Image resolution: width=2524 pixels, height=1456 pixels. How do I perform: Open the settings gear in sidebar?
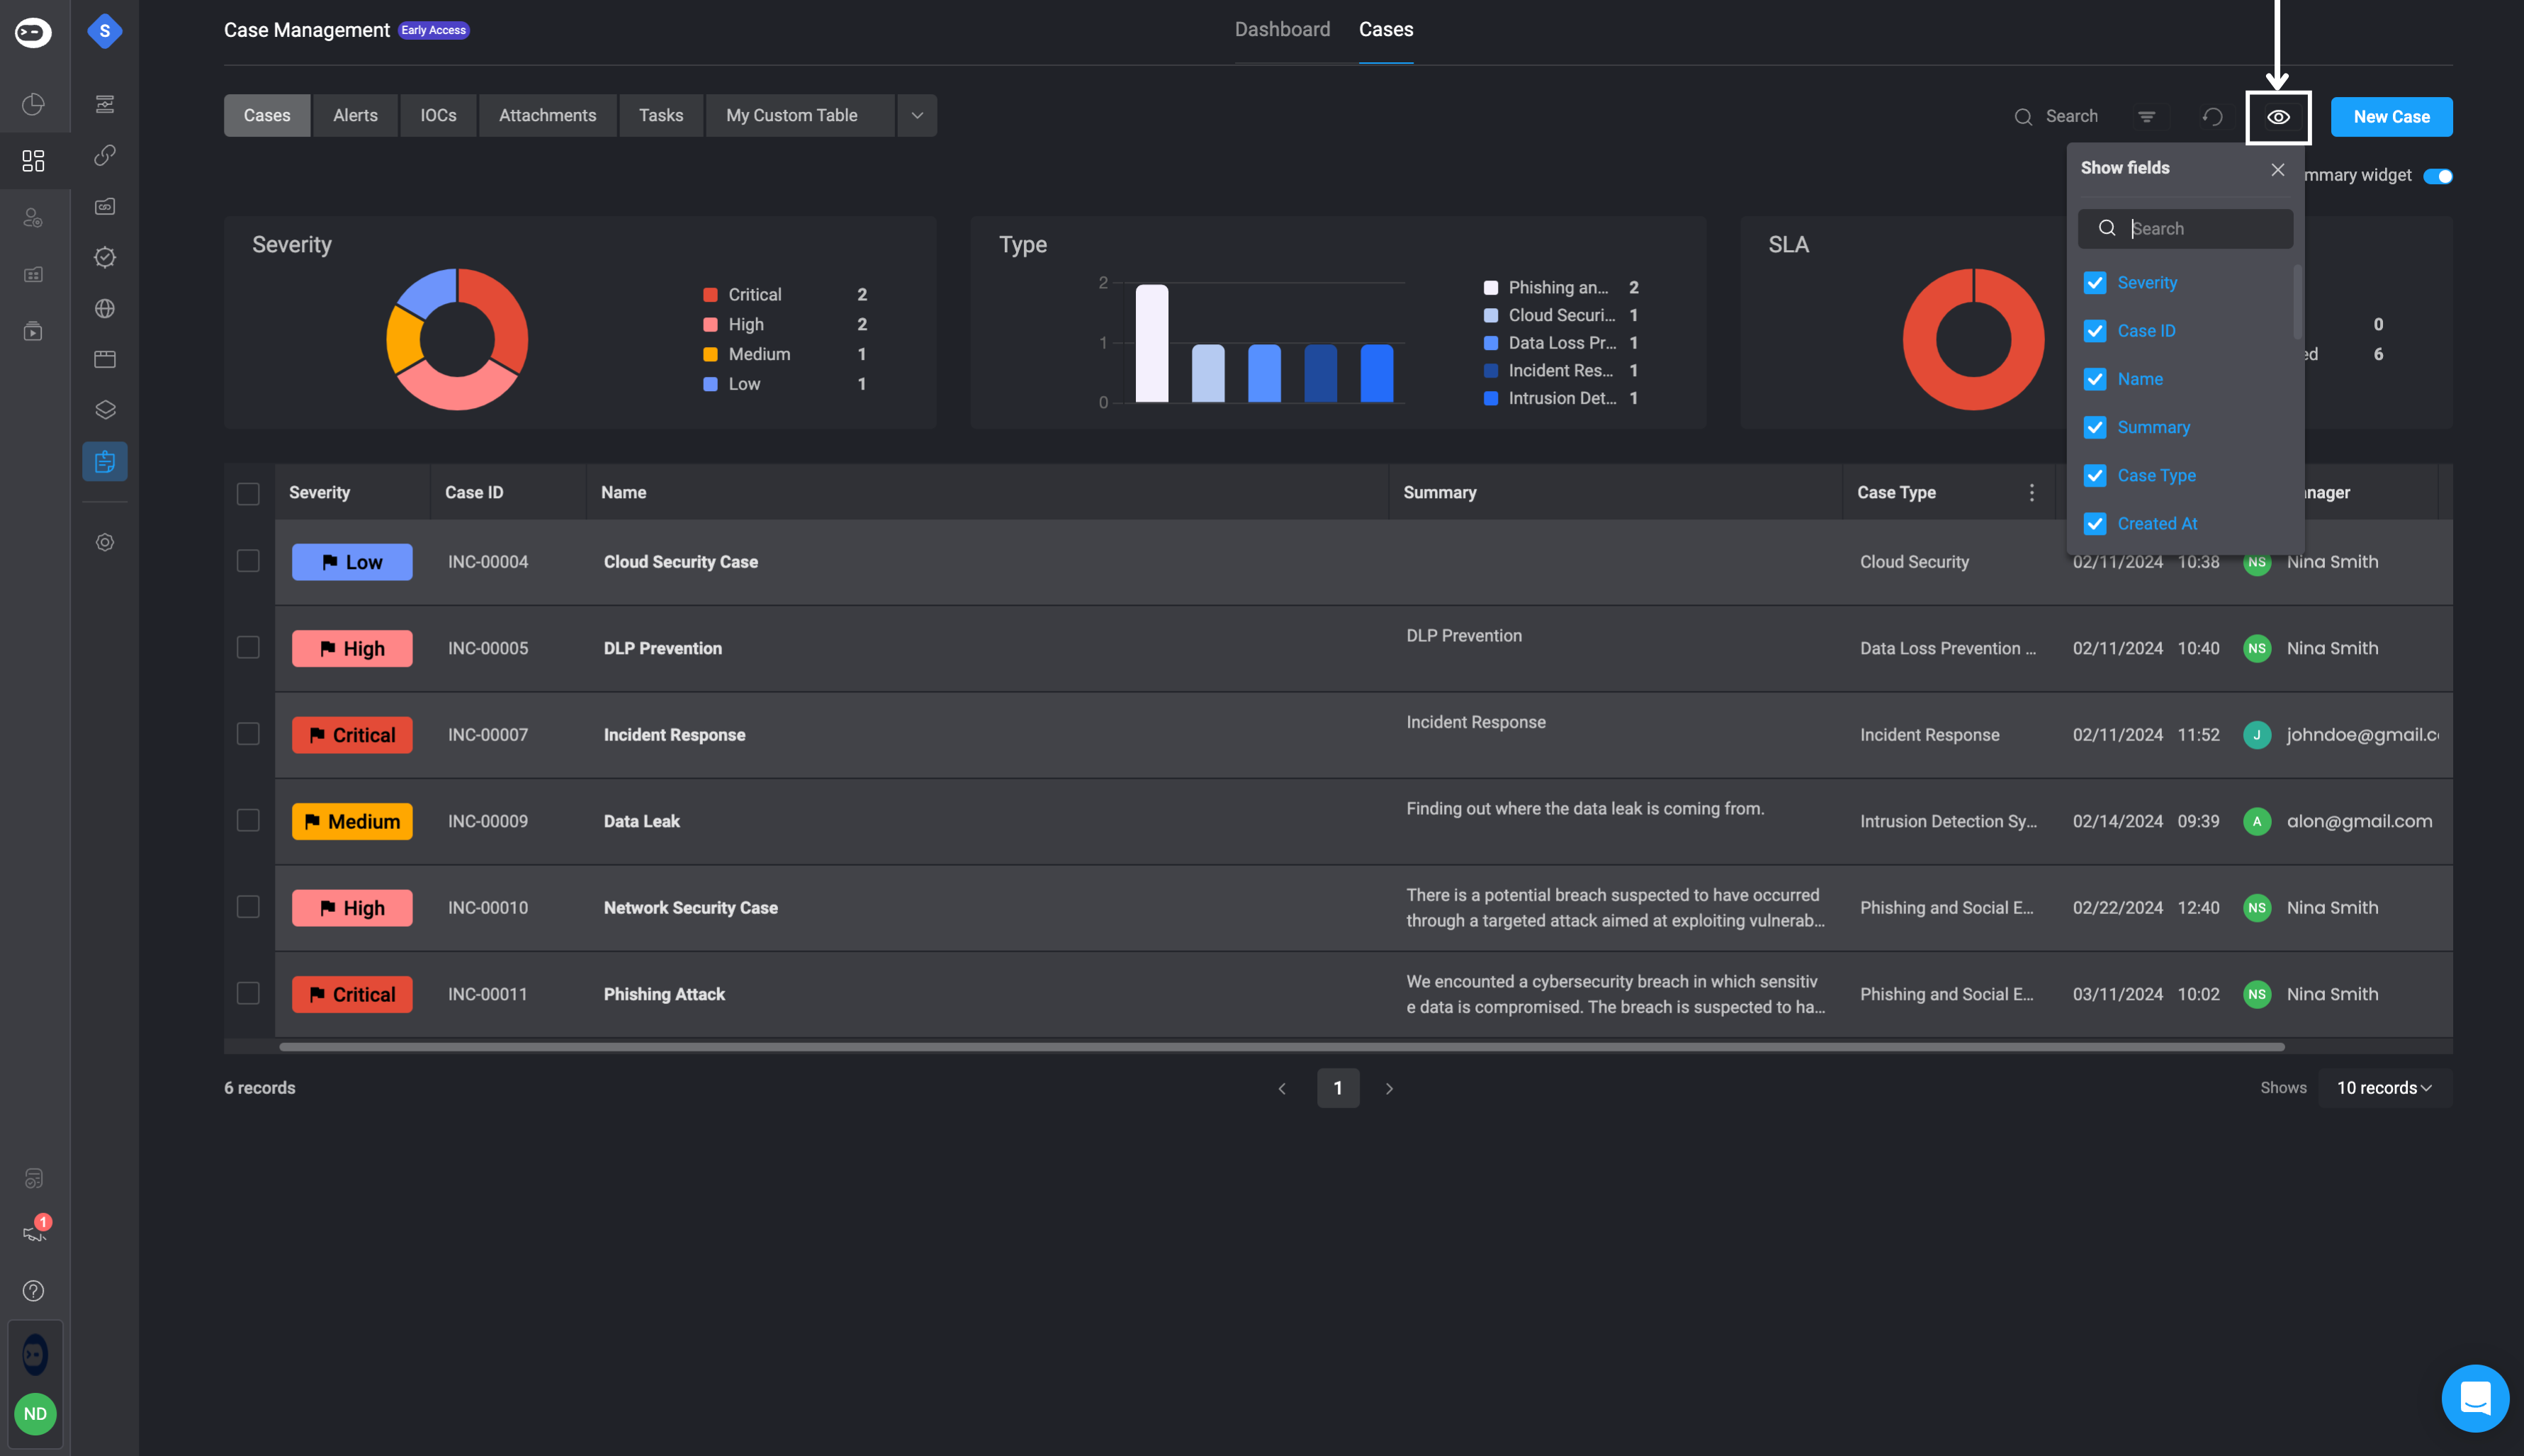pos(105,542)
